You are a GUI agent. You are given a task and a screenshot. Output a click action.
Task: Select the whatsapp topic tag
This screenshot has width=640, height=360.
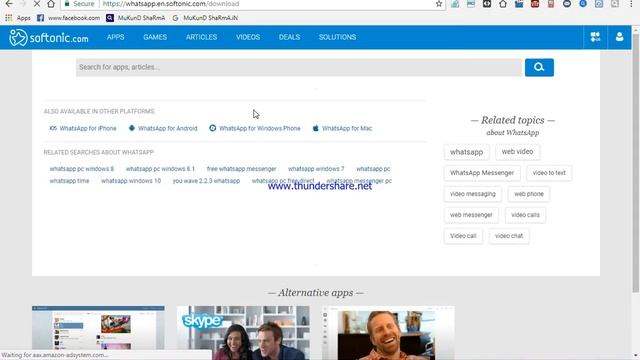coord(467,152)
